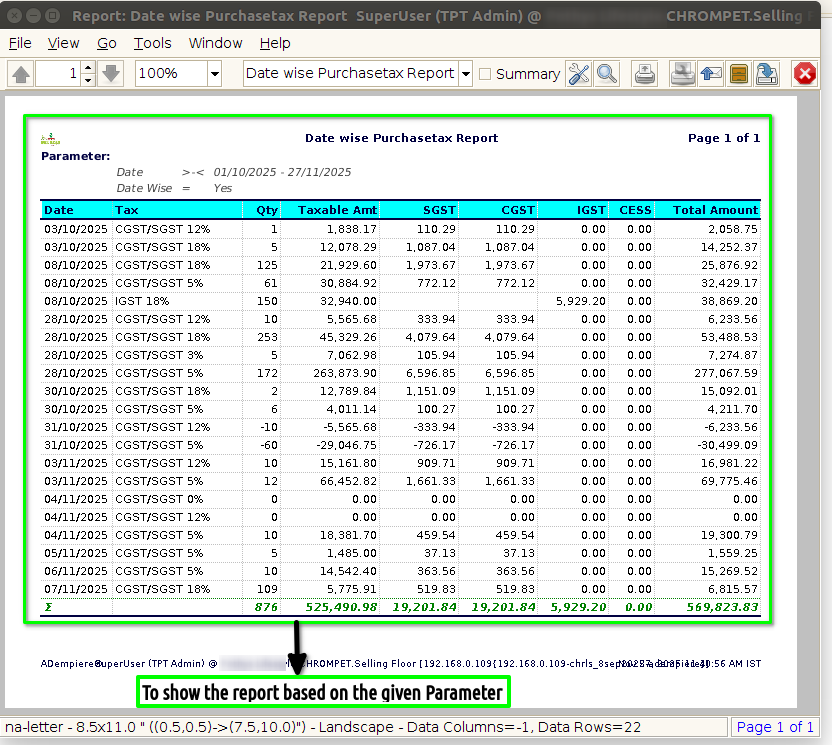
Task: Open the Tools menu
Action: coord(152,43)
